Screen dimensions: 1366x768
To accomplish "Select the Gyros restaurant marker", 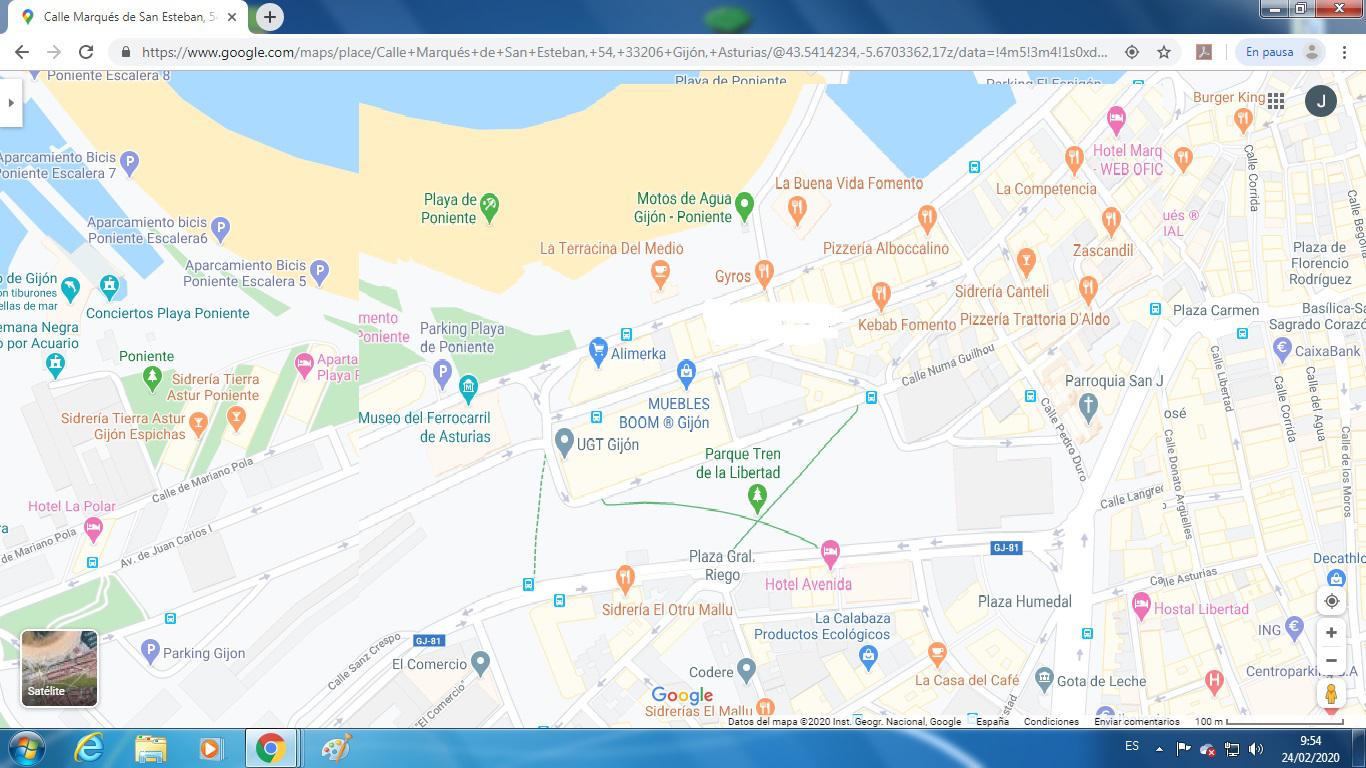I will click(765, 272).
